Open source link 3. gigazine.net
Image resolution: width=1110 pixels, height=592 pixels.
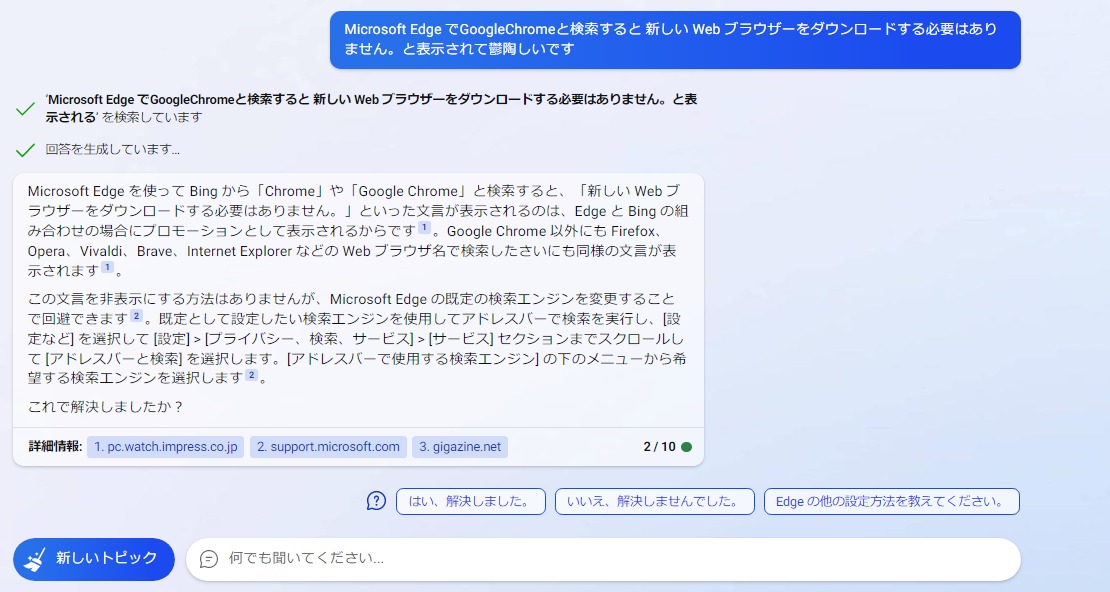(x=460, y=447)
